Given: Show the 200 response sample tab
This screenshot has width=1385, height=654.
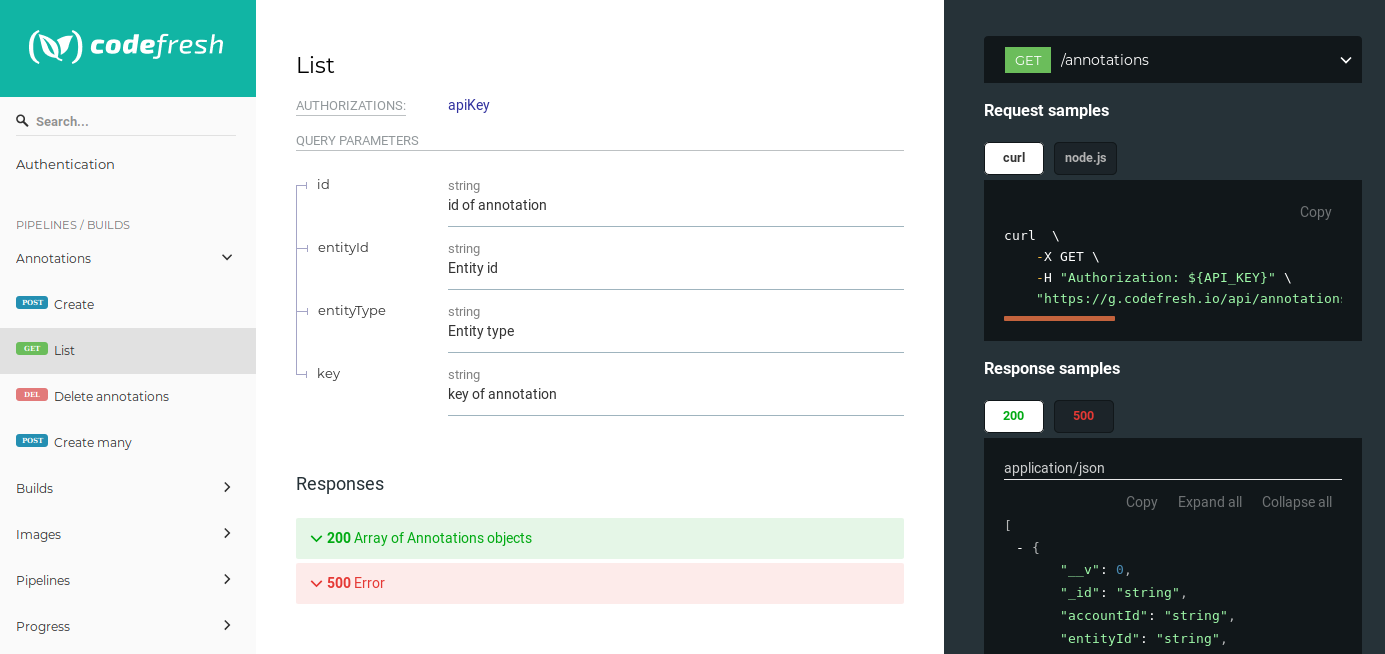Looking at the screenshot, I should [1013, 416].
